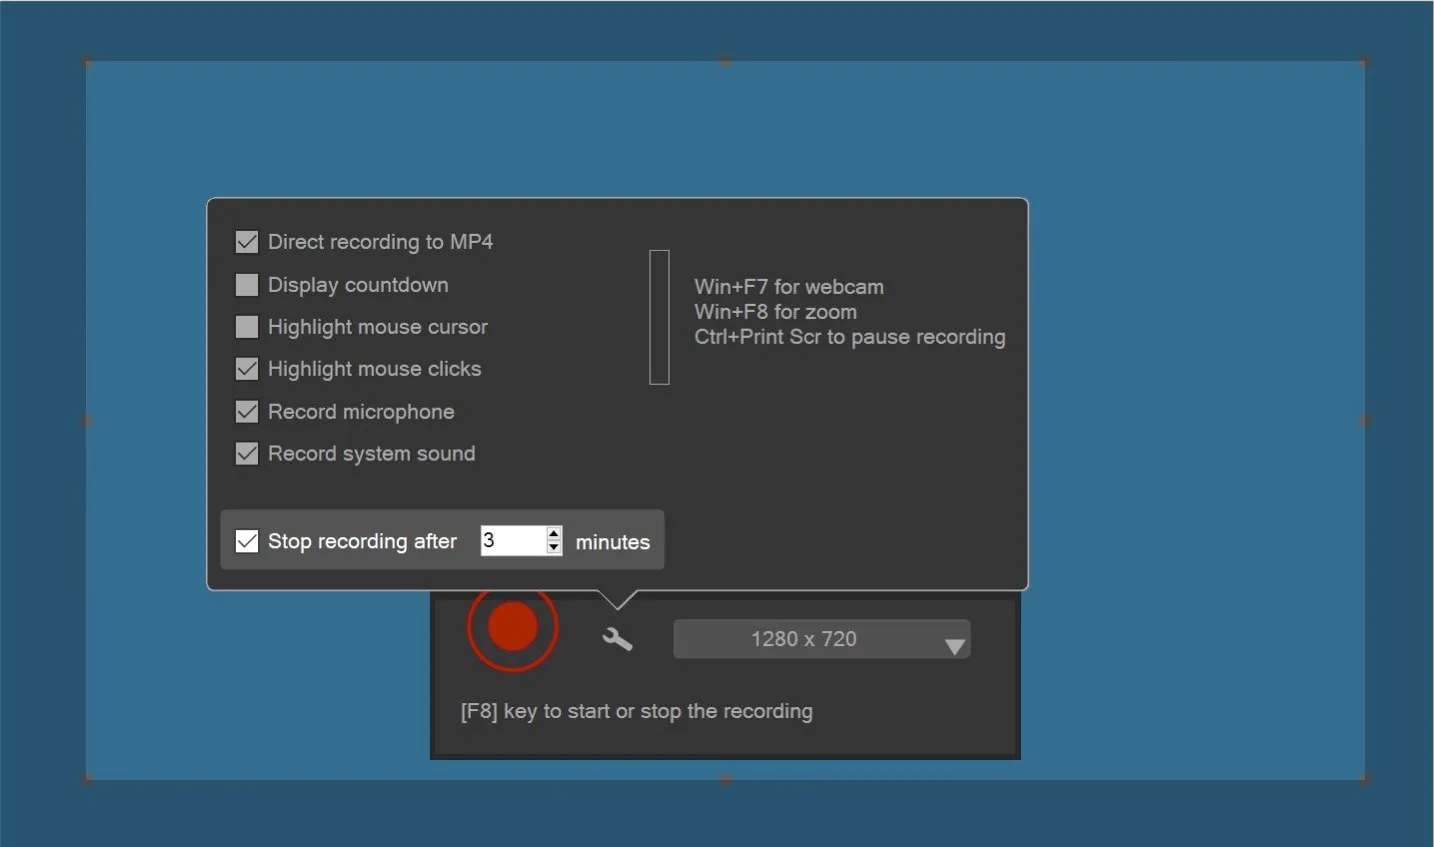This screenshot has height=847, width=1434.
Task: Uncheck Record system sound
Action: pyautogui.click(x=246, y=453)
